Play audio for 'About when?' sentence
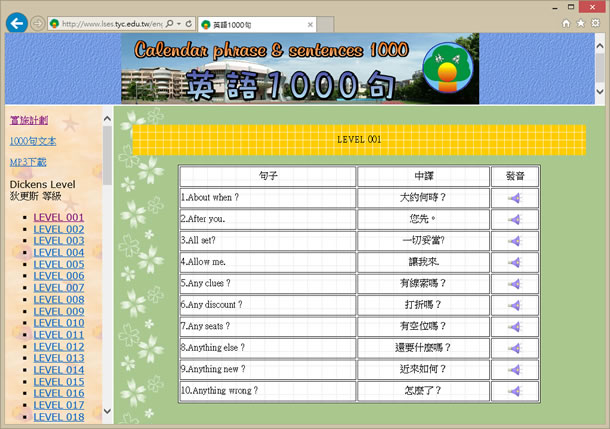This screenshot has height=429, width=610. pos(514,198)
